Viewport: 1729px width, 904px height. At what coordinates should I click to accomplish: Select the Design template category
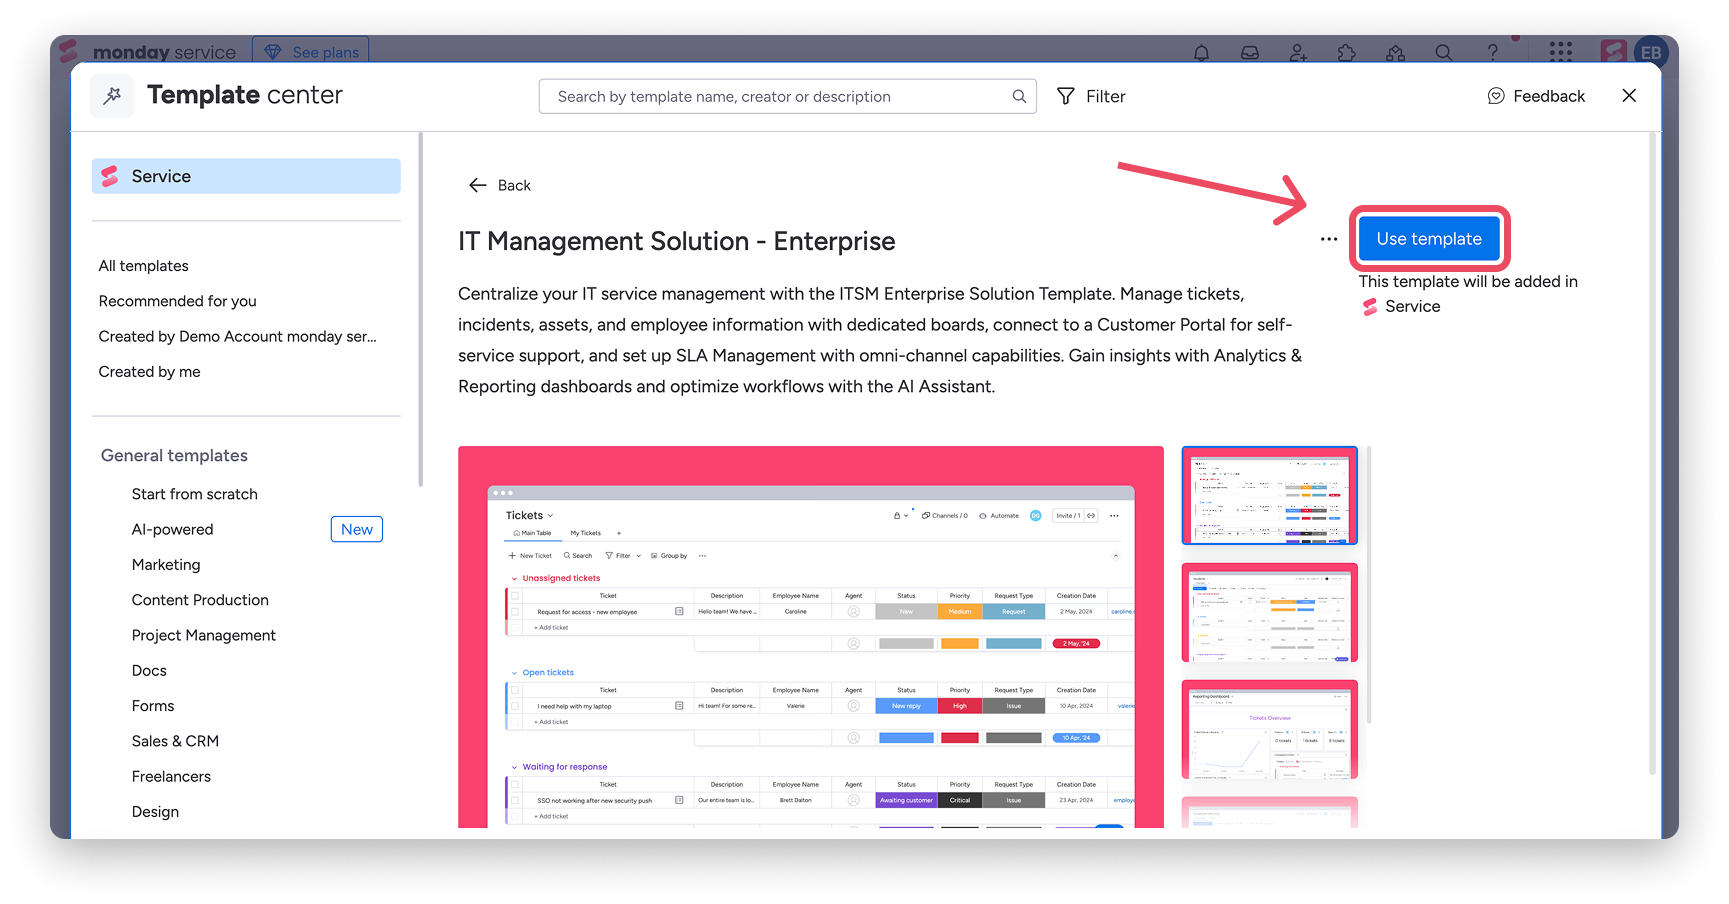tap(155, 812)
